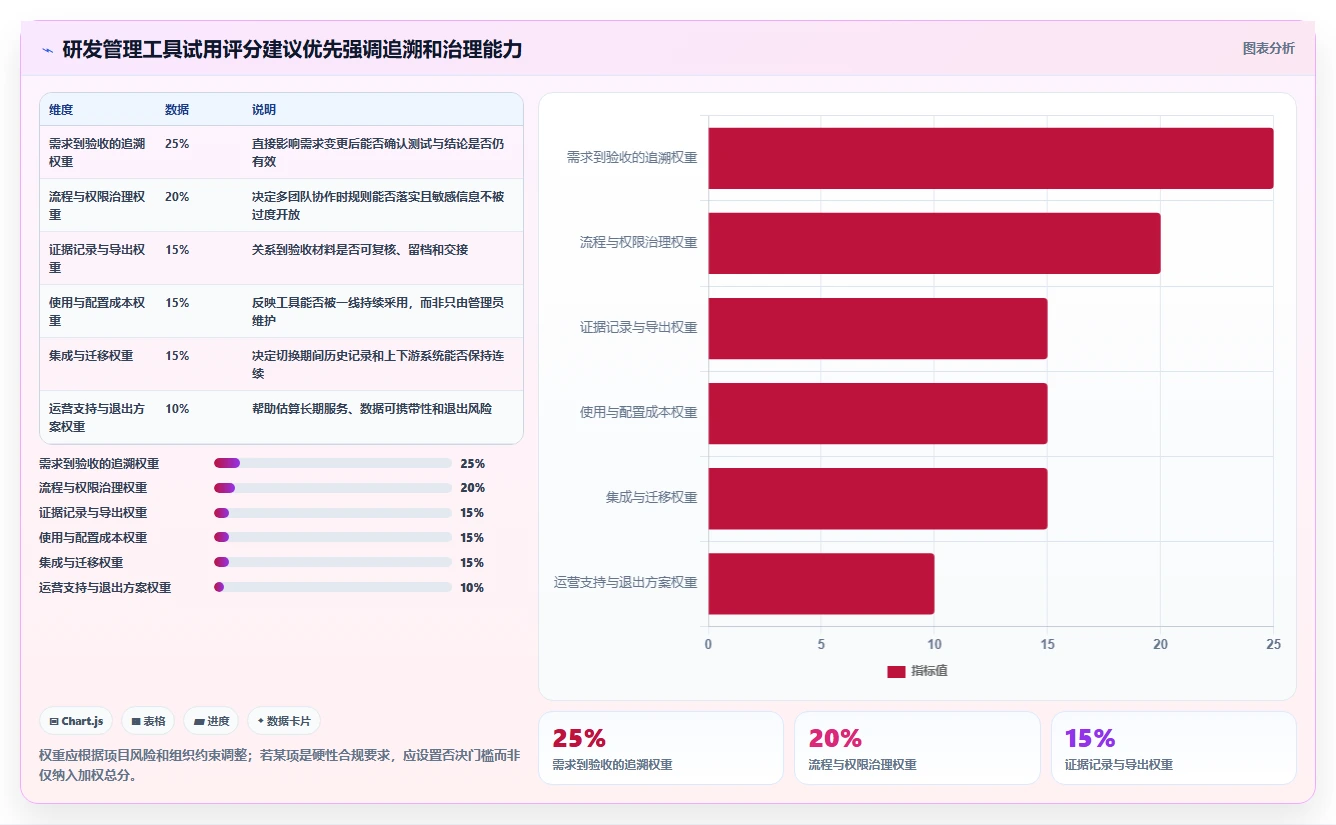The height and width of the screenshot is (825, 1336).
Task: Click the x-axis tick label 15
Action: click(1047, 645)
